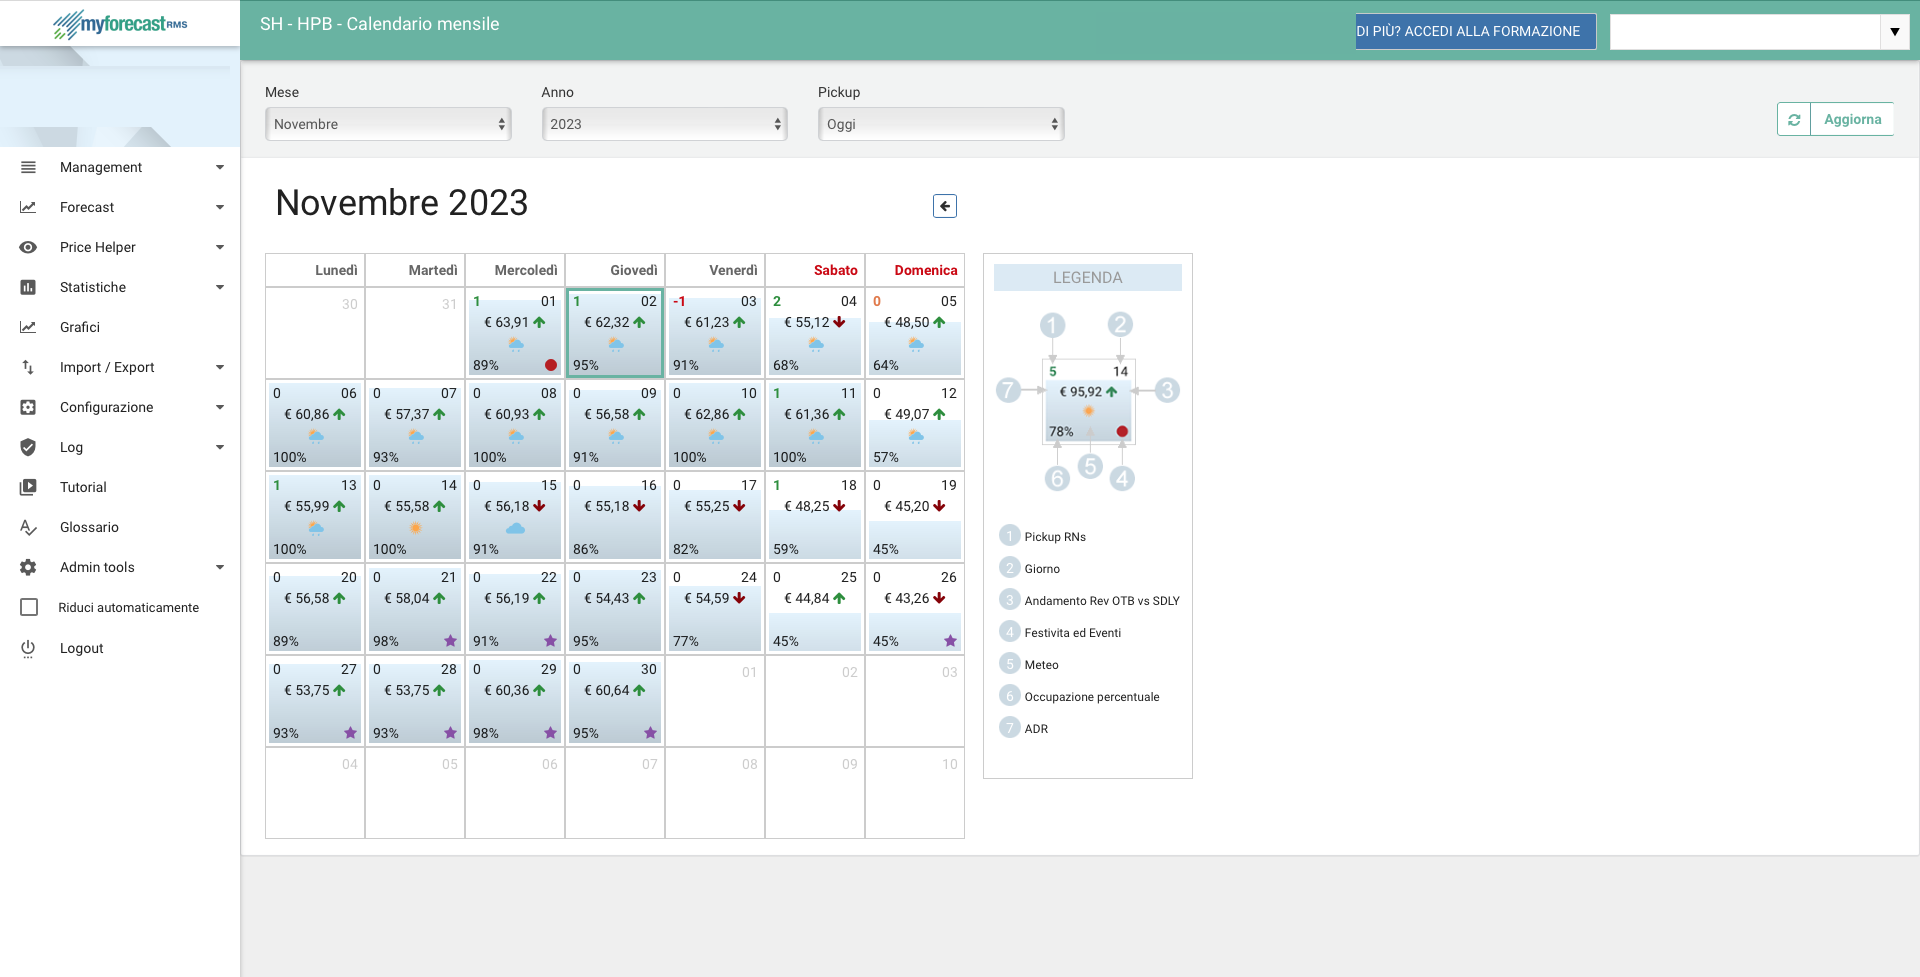Click the myforecast RMS logo
The image size is (1920, 977).
[118, 23]
